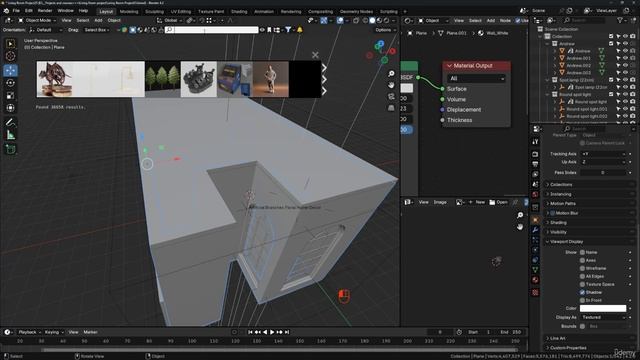Screen dimensions: 640x360
Task: Open the Material Output target 'All' dropdown
Action: point(476,78)
